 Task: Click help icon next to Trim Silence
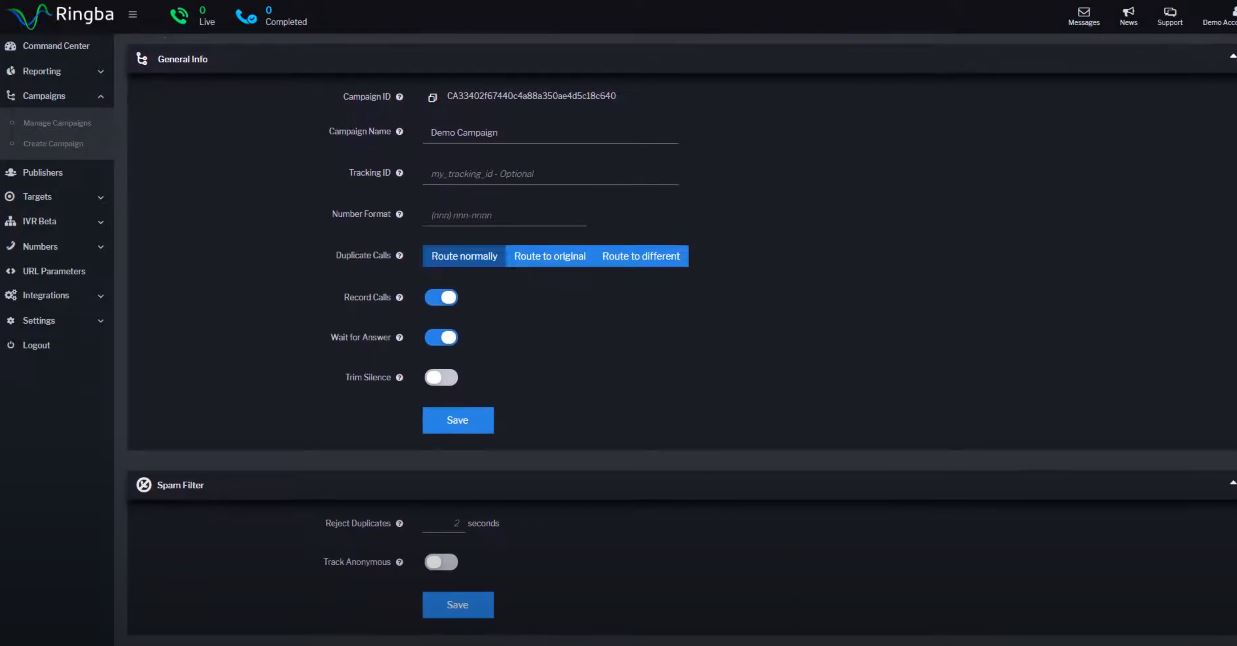tap(400, 378)
